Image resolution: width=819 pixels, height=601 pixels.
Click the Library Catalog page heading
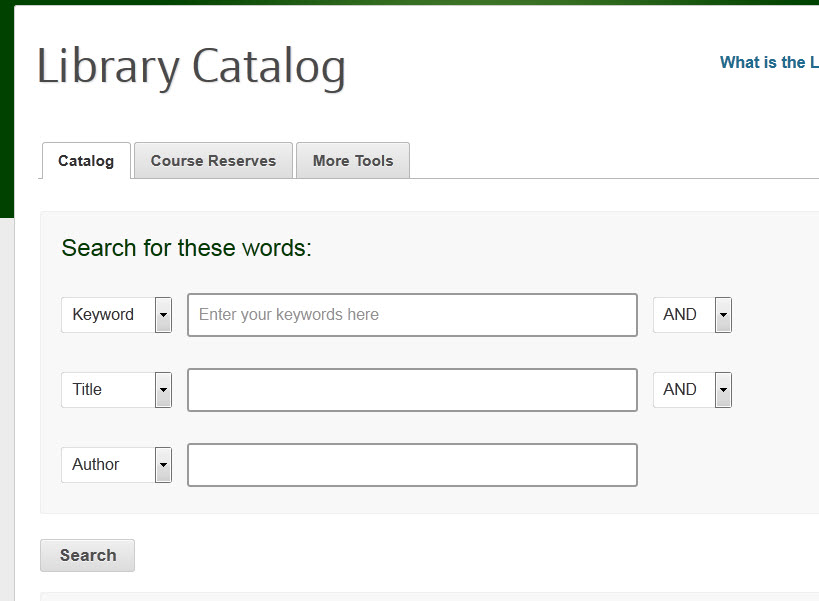191,65
